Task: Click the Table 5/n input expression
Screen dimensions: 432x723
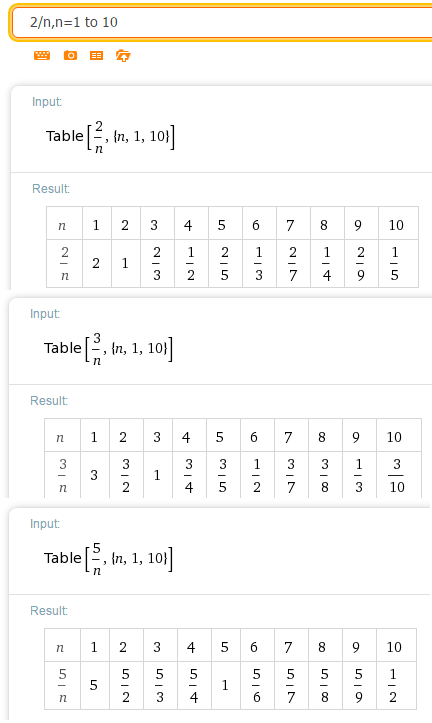Action: pyautogui.click(x=108, y=558)
